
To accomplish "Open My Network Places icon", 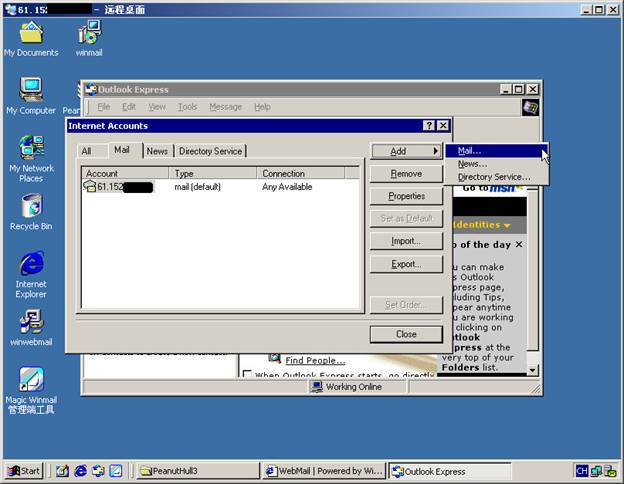I will click(x=31, y=150).
